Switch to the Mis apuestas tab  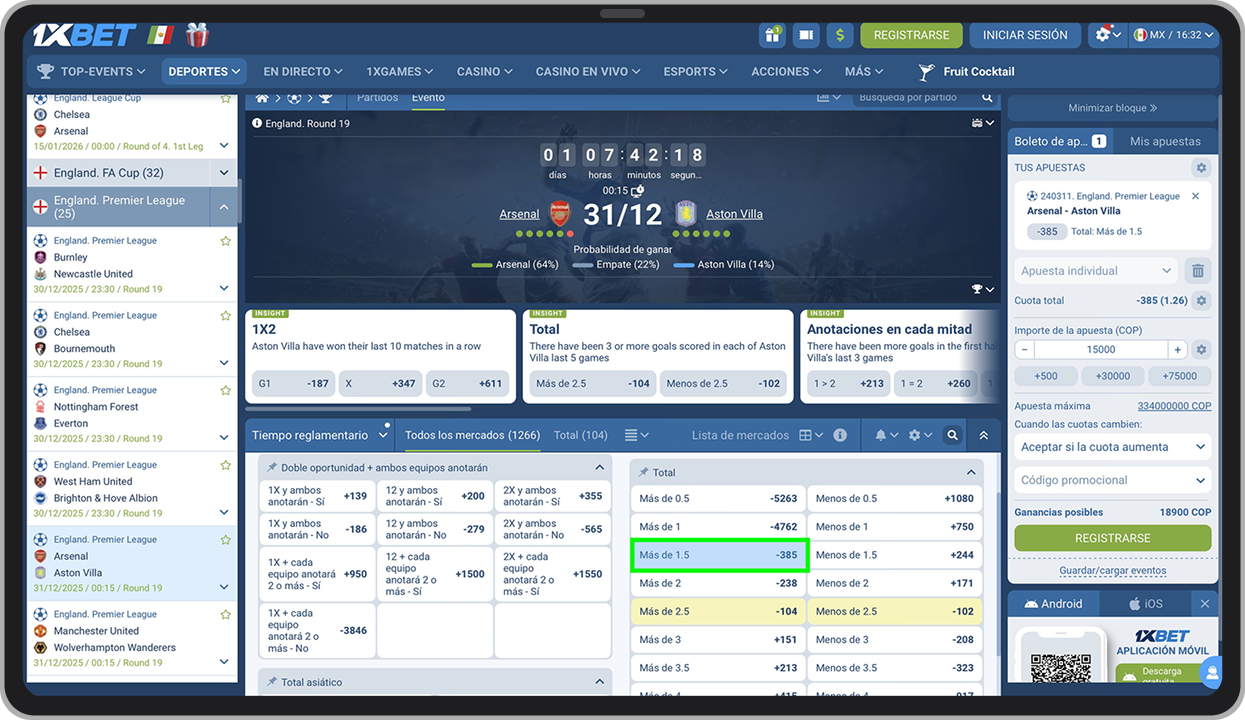tap(1165, 141)
